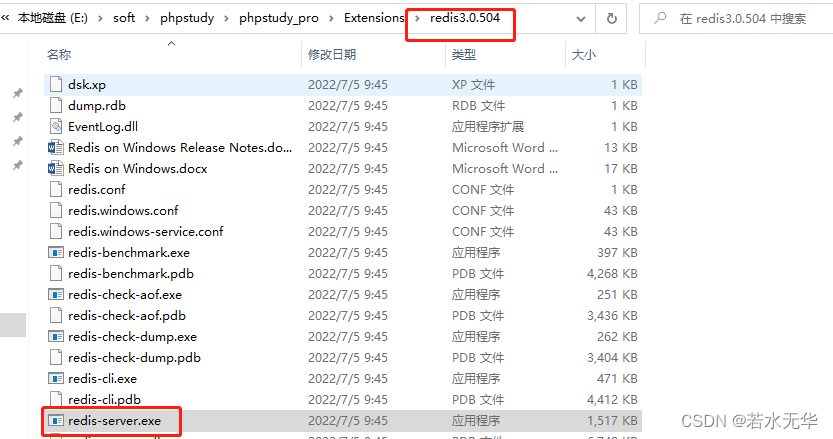Viewport: 833px width, 439px height.
Task: Click the redis-server.exe application icon
Action: (56, 420)
